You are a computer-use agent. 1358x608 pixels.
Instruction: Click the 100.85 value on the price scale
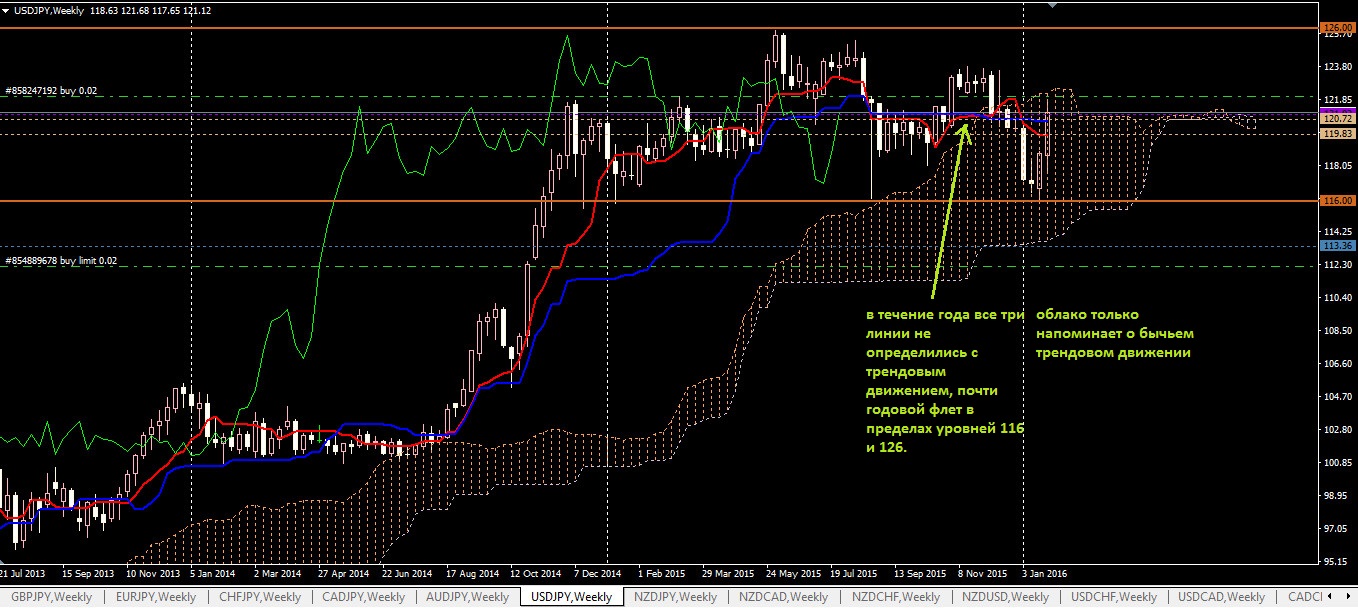pos(1337,462)
